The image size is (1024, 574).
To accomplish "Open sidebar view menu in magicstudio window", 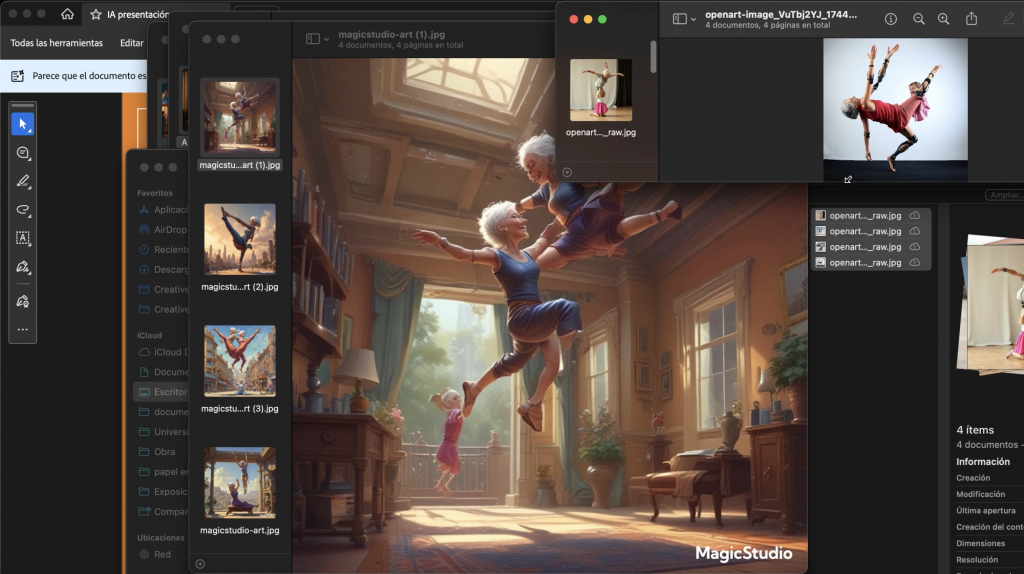I will click(x=317, y=39).
